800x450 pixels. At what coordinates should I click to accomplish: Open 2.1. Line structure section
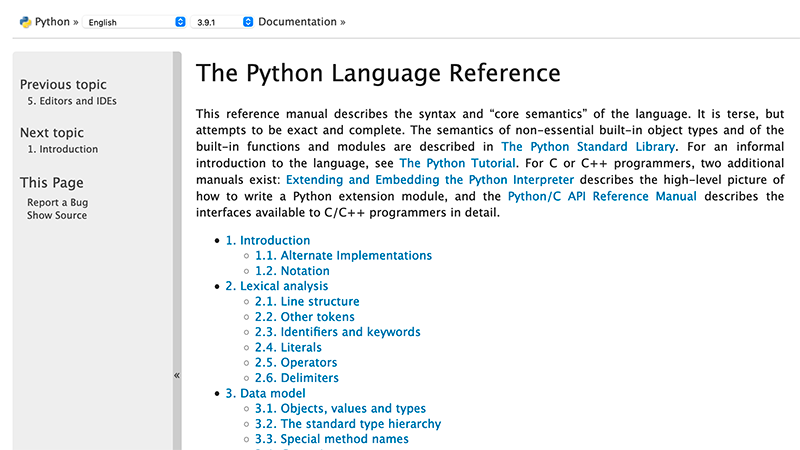[307, 302]
